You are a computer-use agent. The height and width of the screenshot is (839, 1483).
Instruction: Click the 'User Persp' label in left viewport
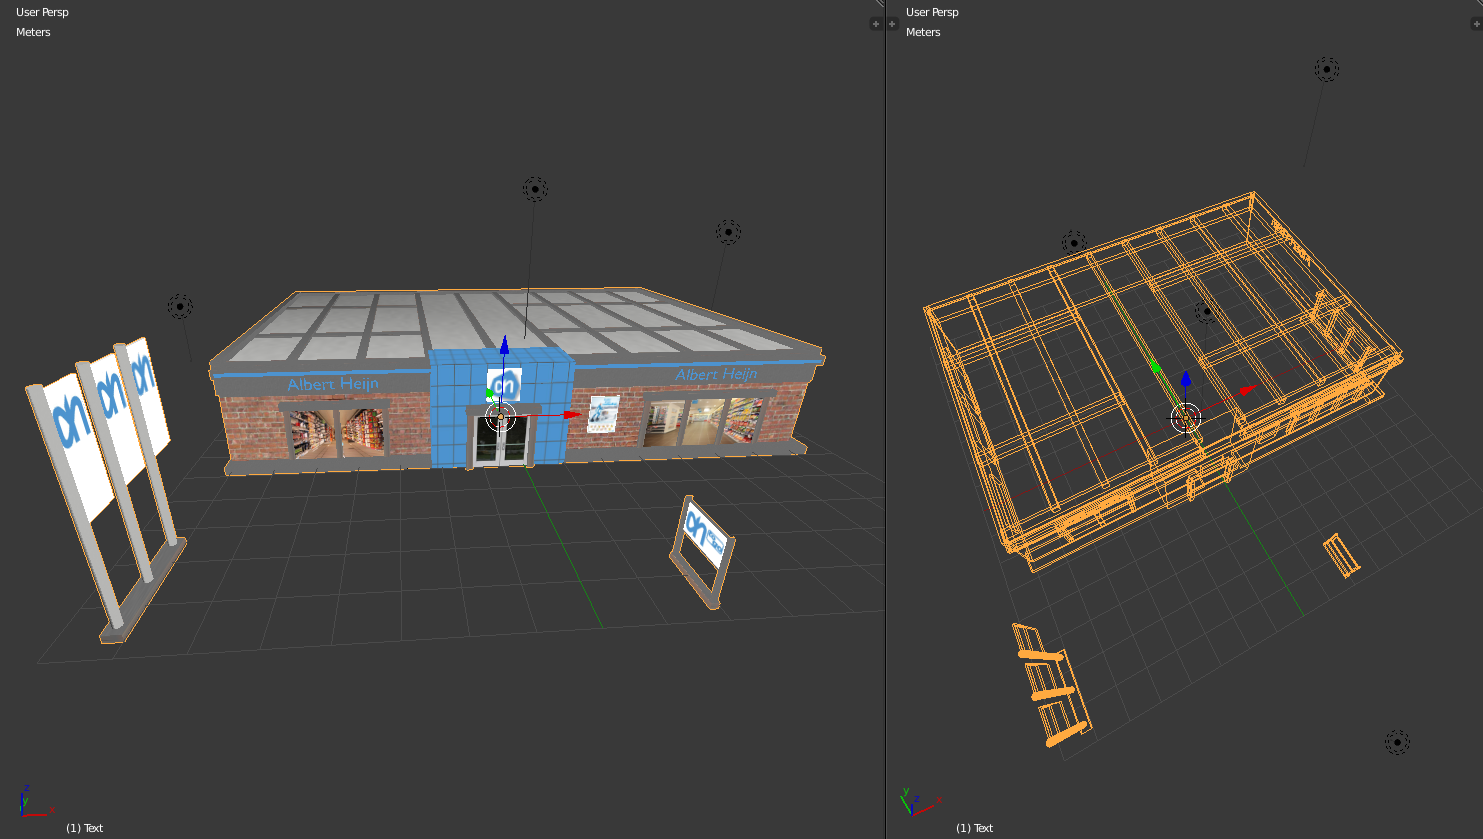[x=42, y=12]
